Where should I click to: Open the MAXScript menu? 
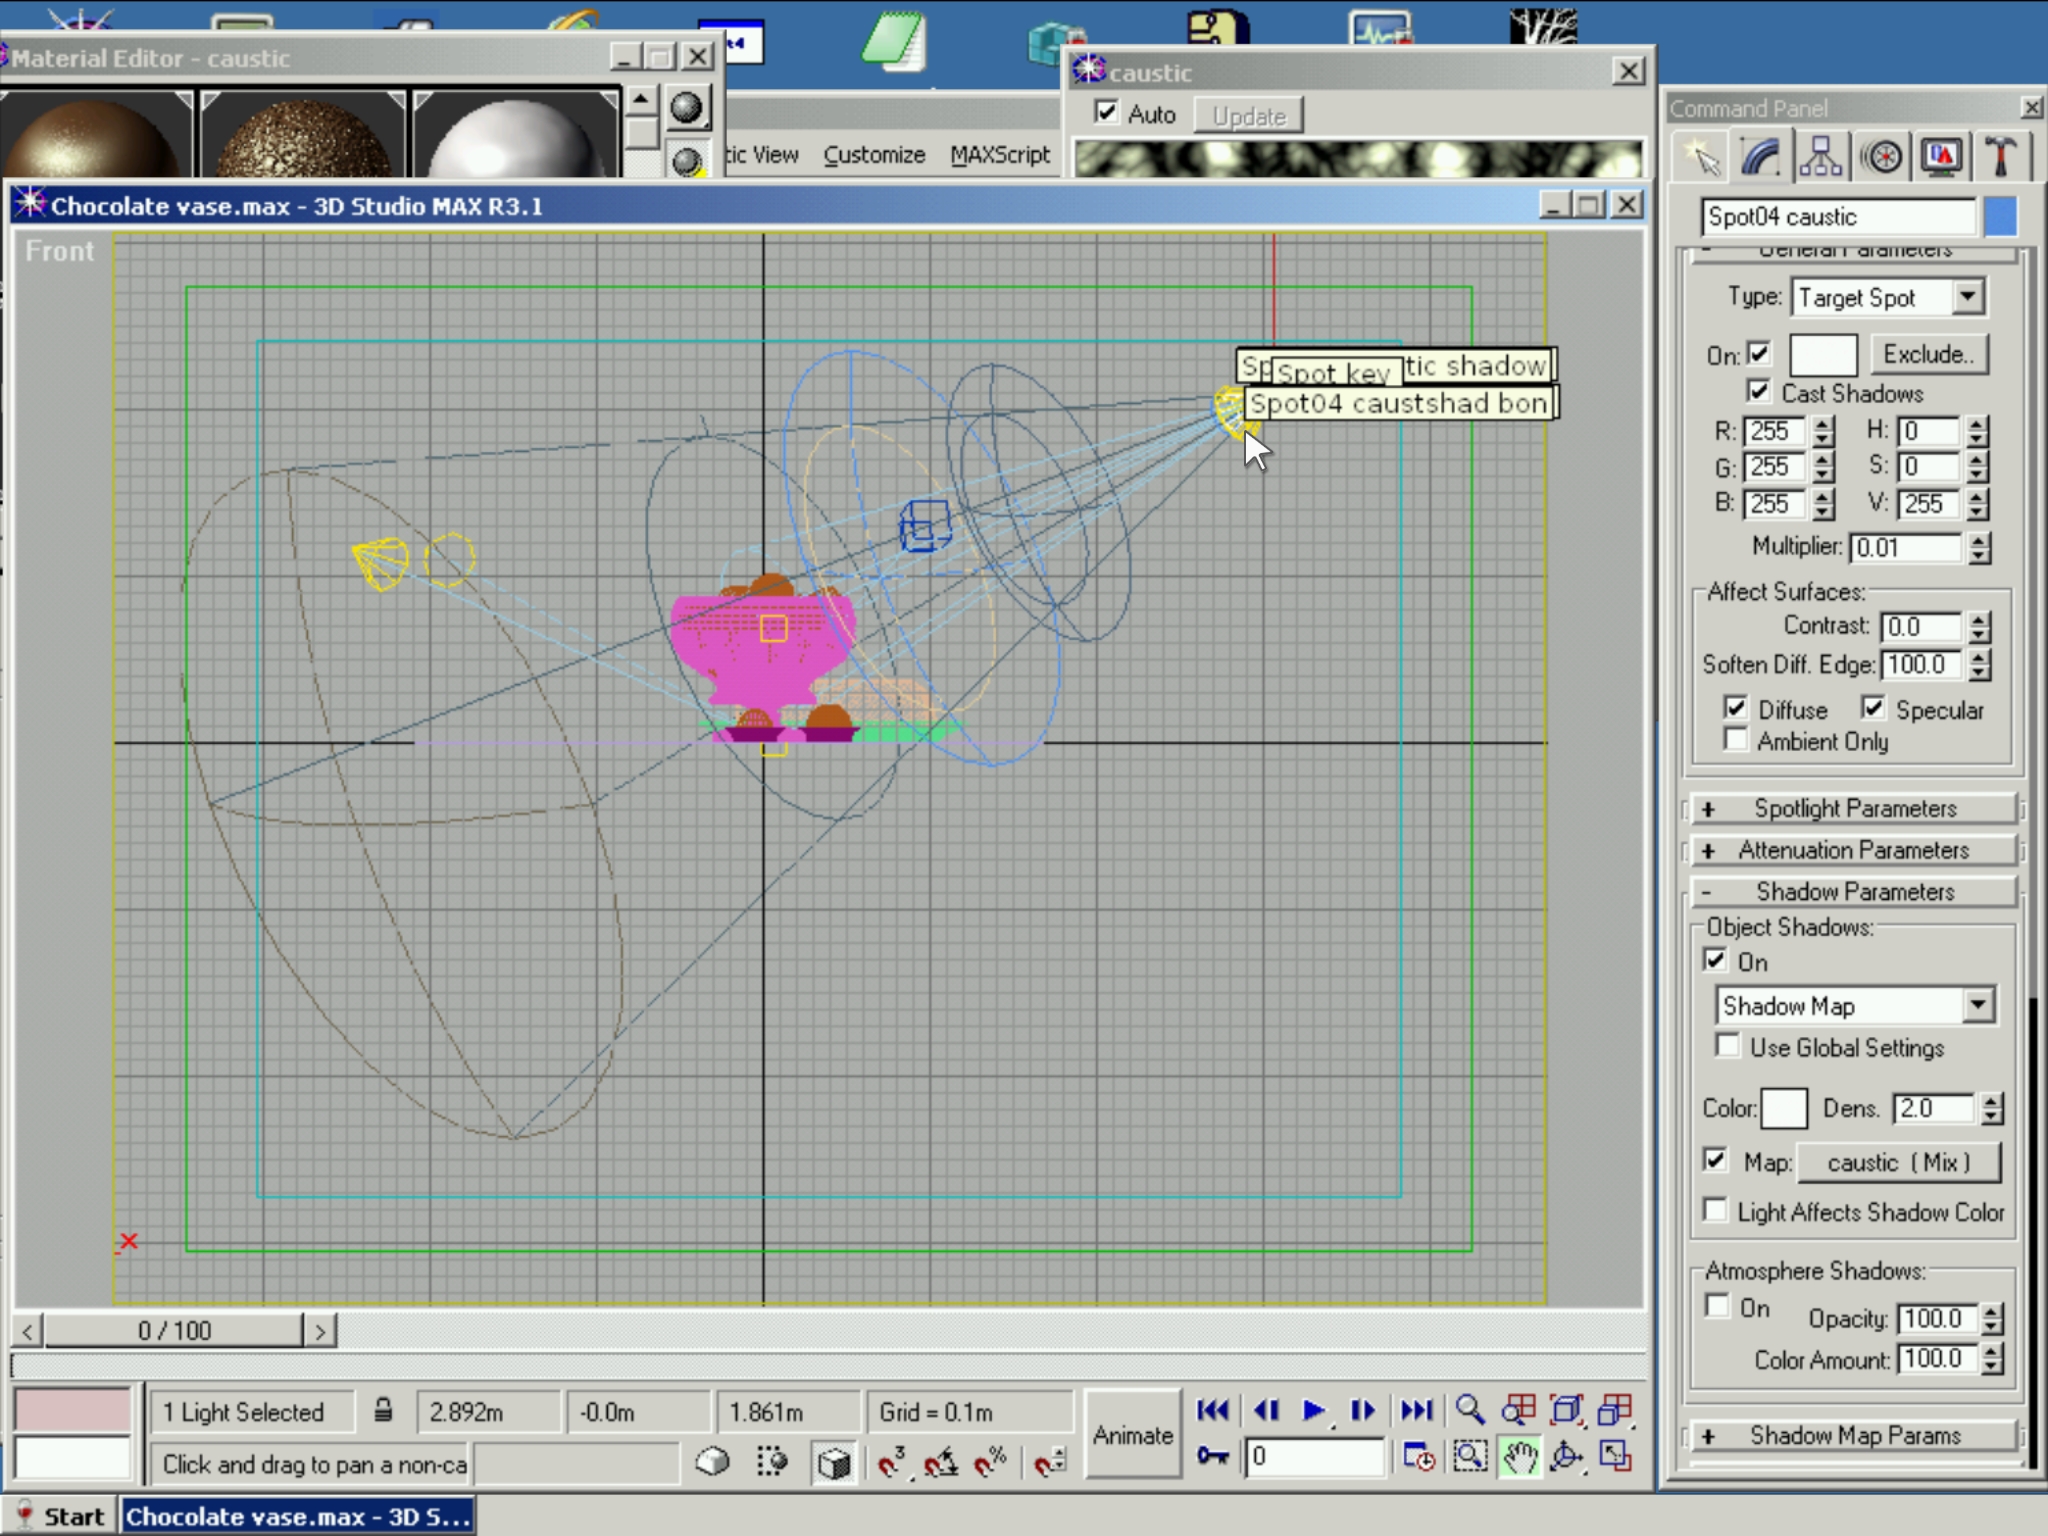click(999, 155)
